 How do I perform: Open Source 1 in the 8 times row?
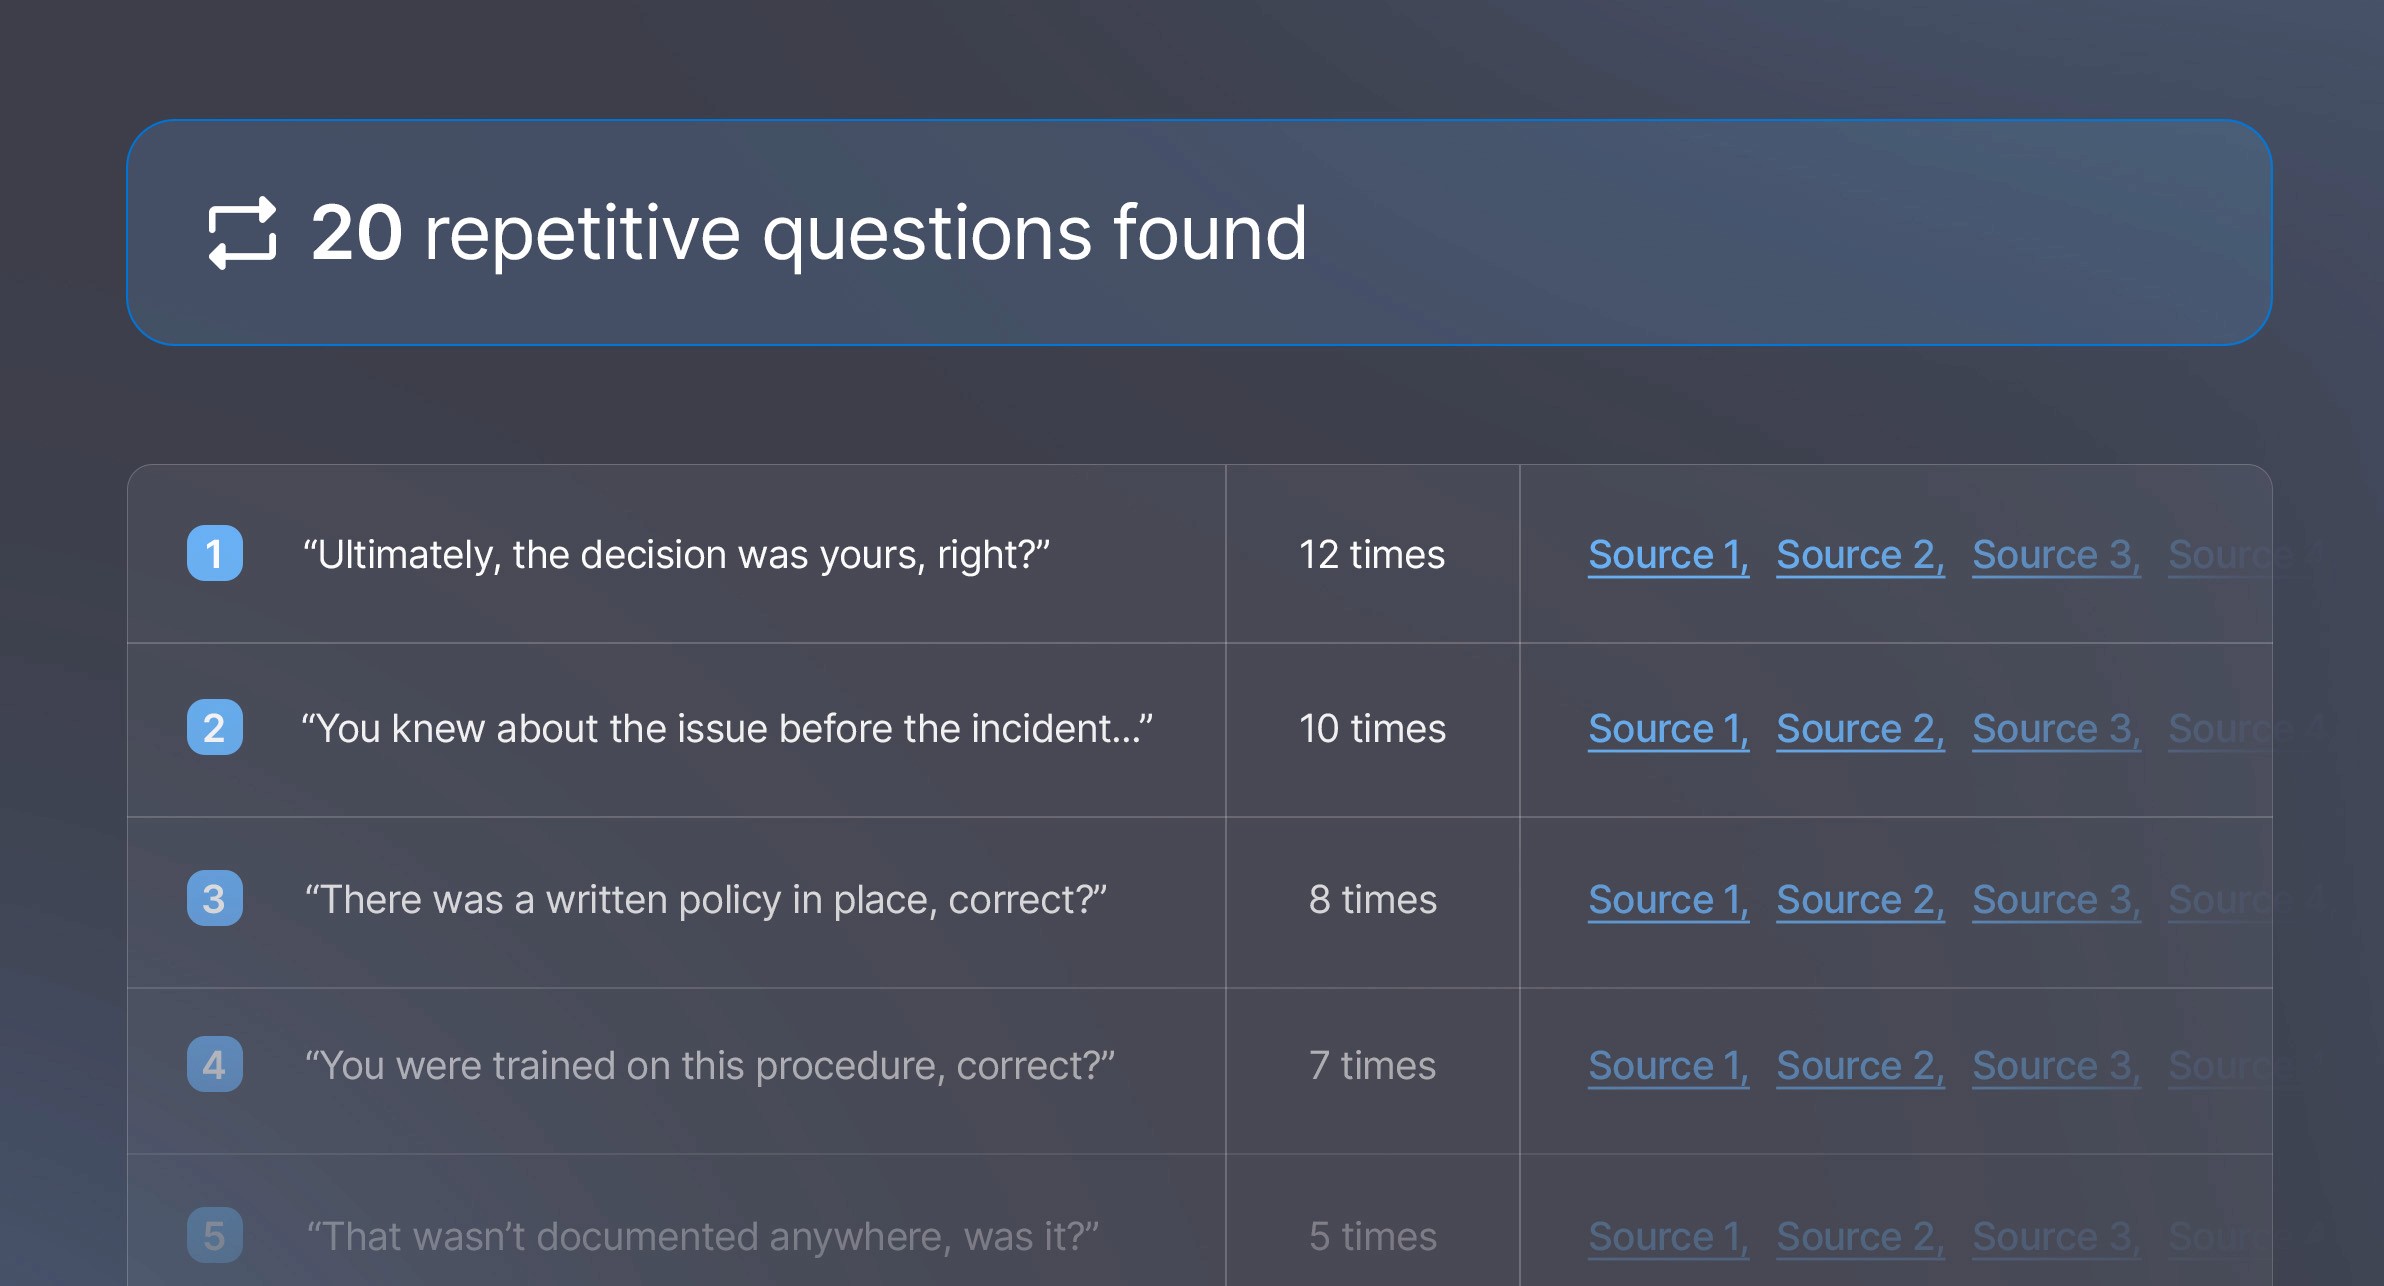(x=1667, y=900)
